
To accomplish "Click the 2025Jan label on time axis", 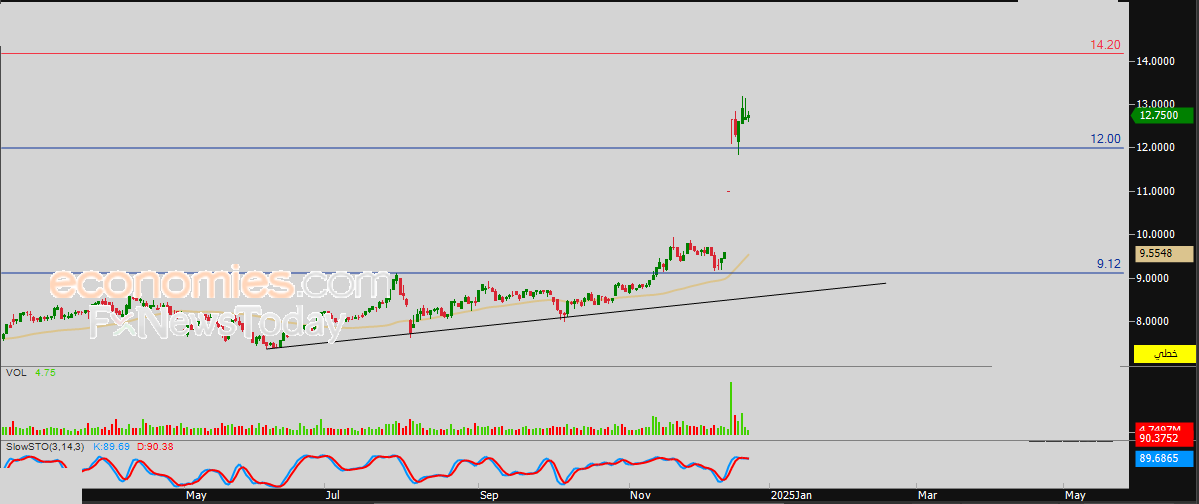I will 791,496.
